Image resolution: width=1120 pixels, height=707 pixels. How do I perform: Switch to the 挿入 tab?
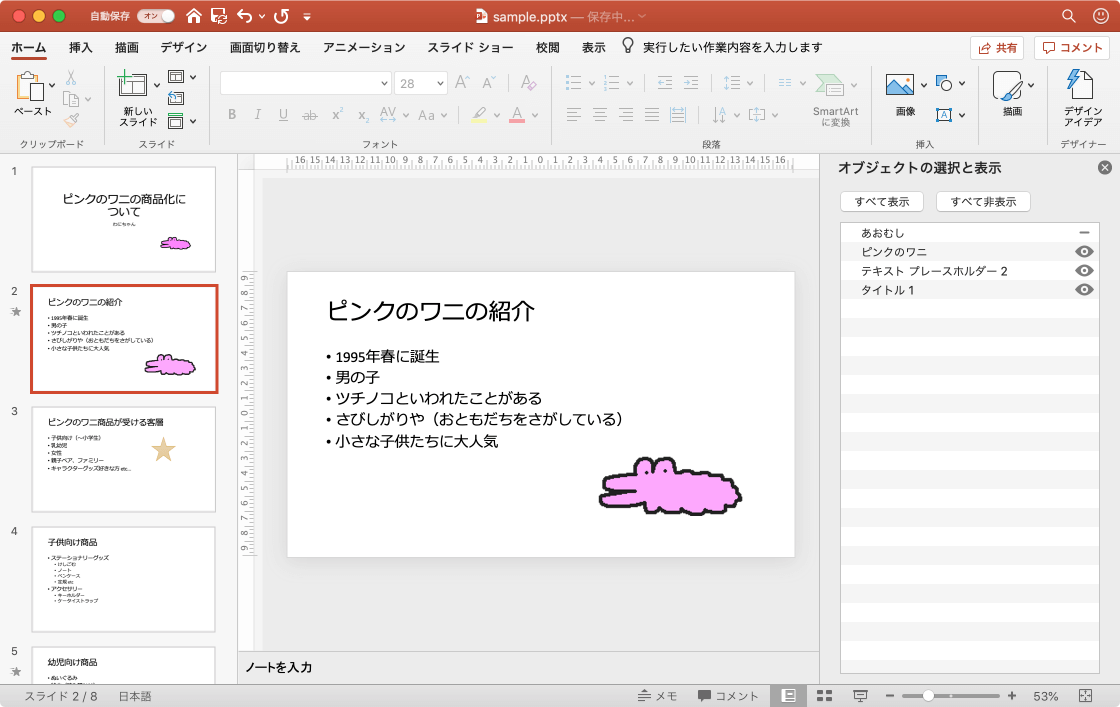click(81, 47)
